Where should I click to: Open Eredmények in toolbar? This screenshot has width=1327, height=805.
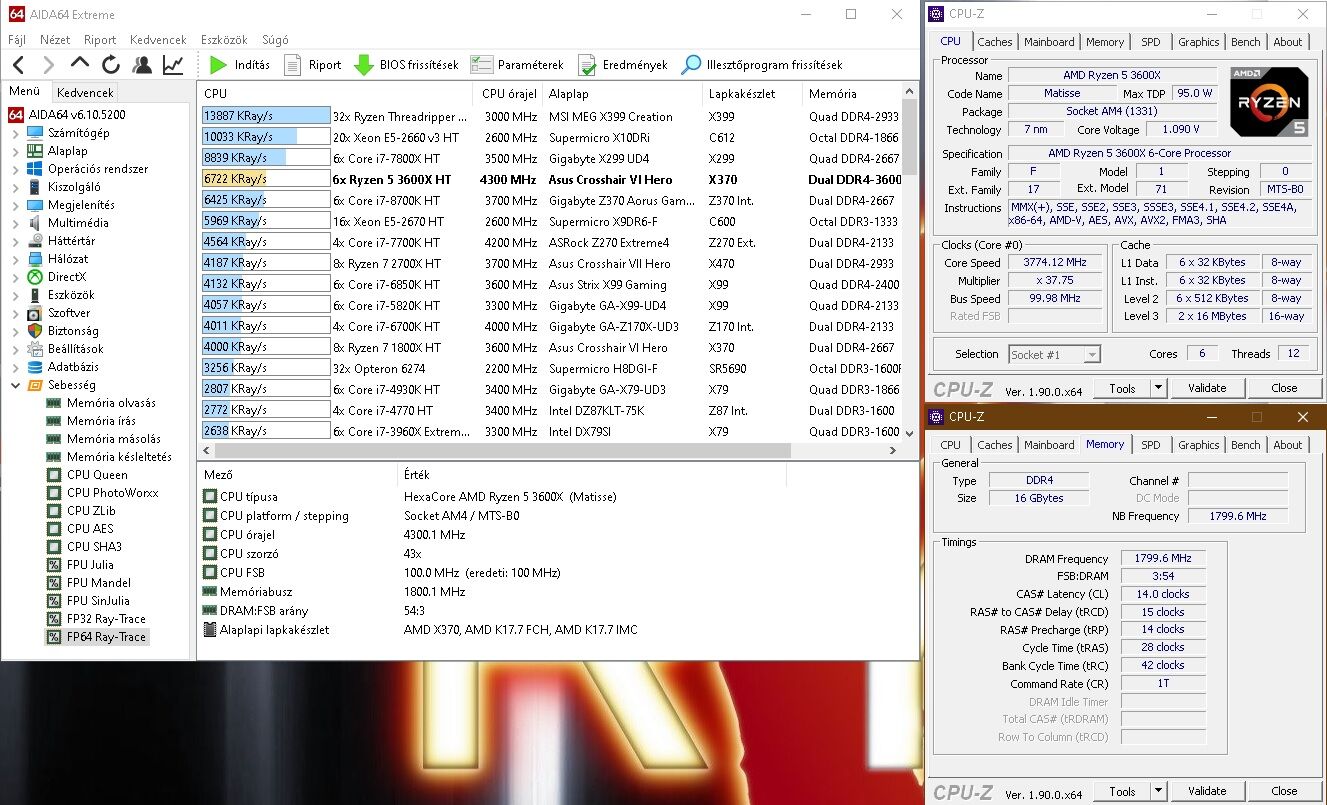pos(622,65)
